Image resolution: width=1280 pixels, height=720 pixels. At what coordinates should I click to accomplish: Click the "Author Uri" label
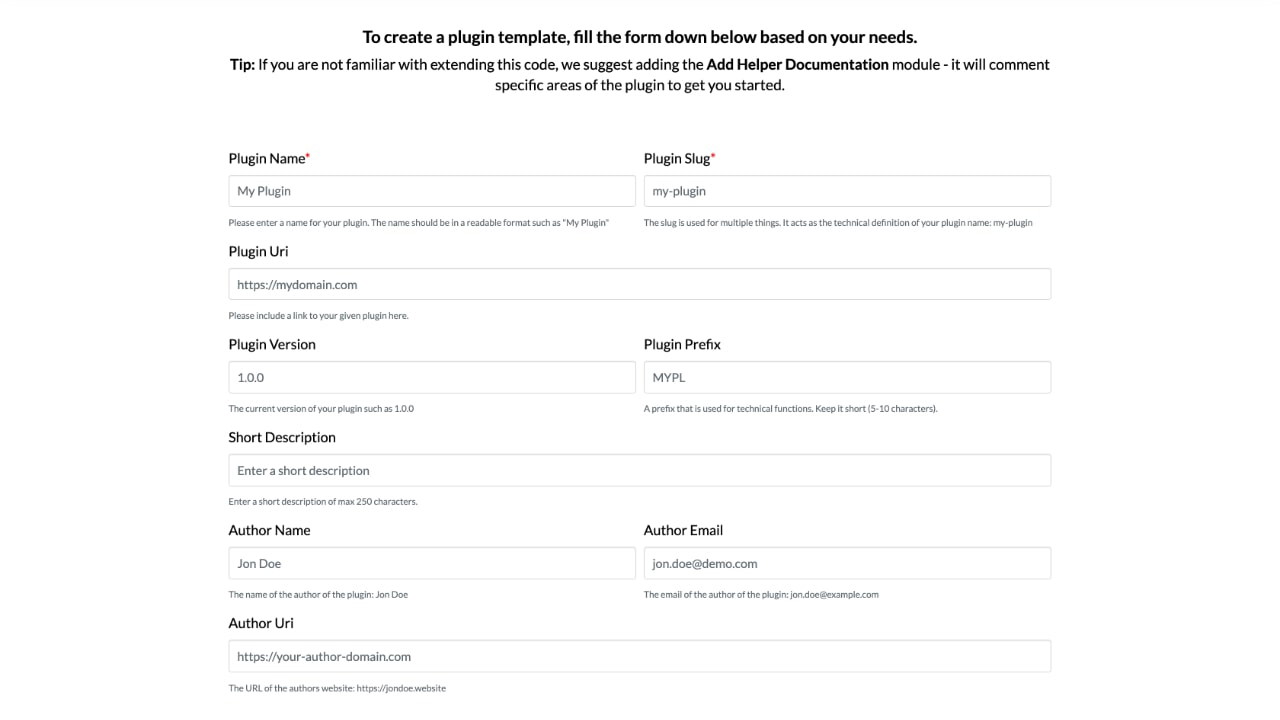point(261,623)
